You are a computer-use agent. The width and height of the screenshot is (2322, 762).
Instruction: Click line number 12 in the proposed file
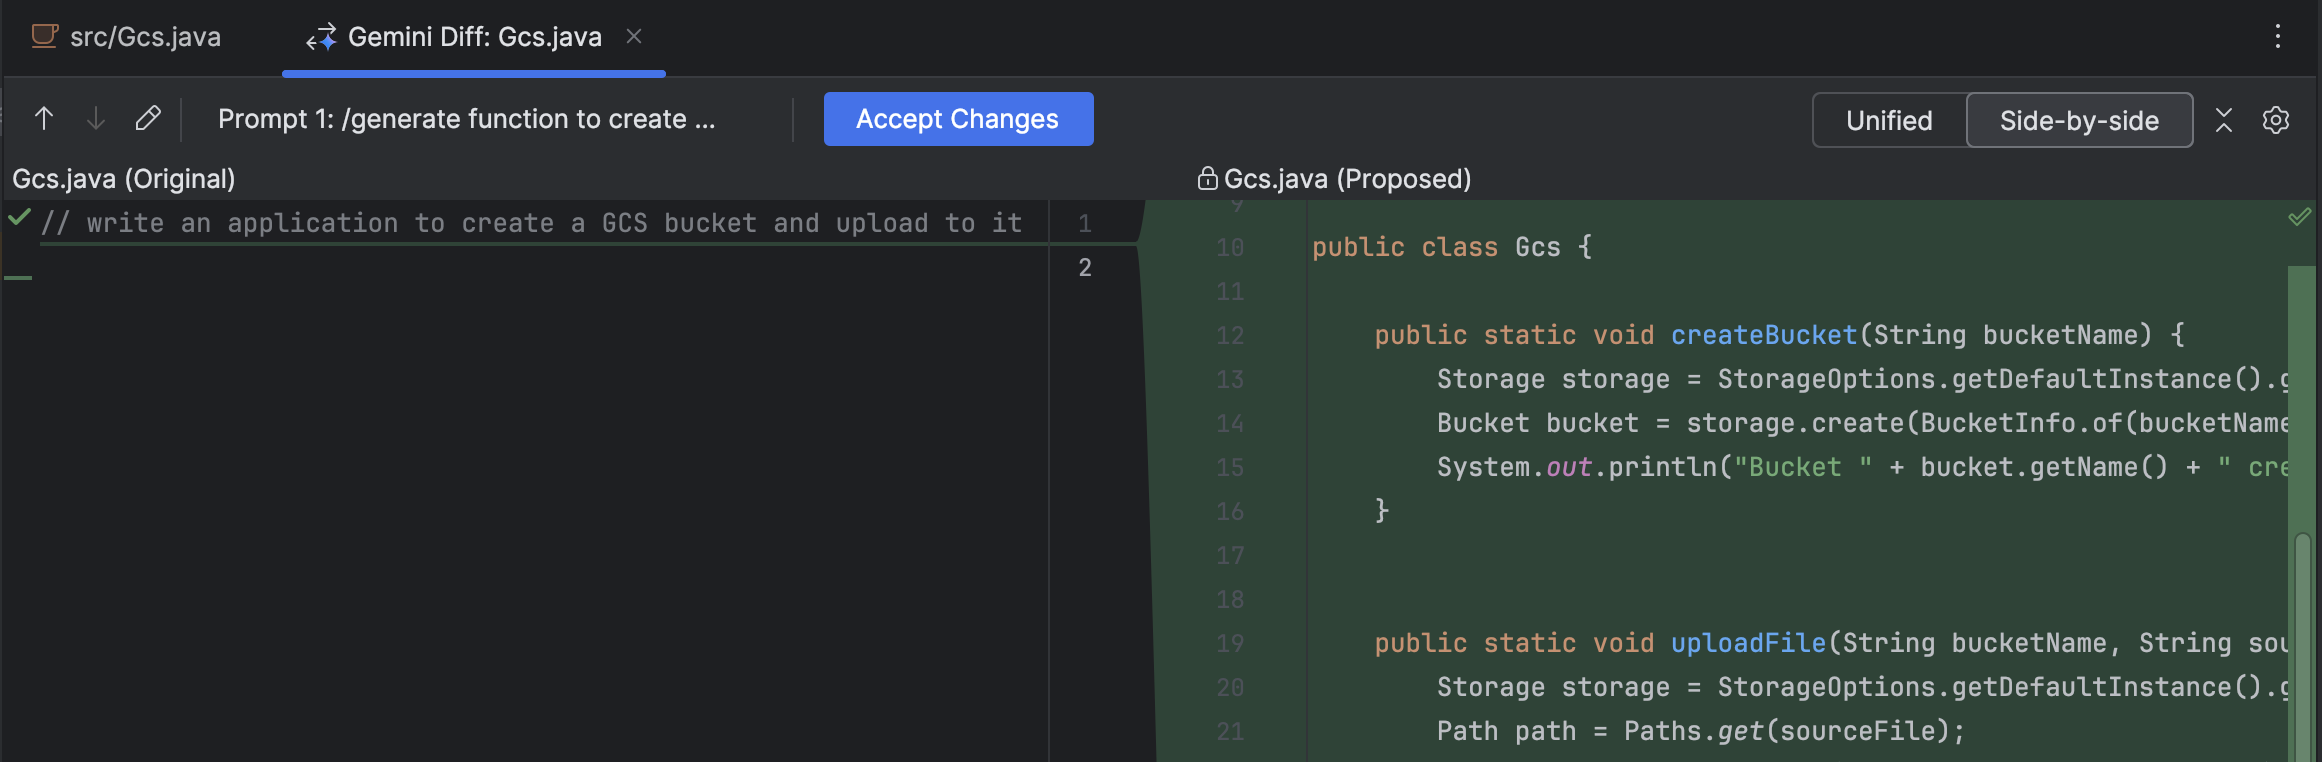click(x=1228, y=335)
